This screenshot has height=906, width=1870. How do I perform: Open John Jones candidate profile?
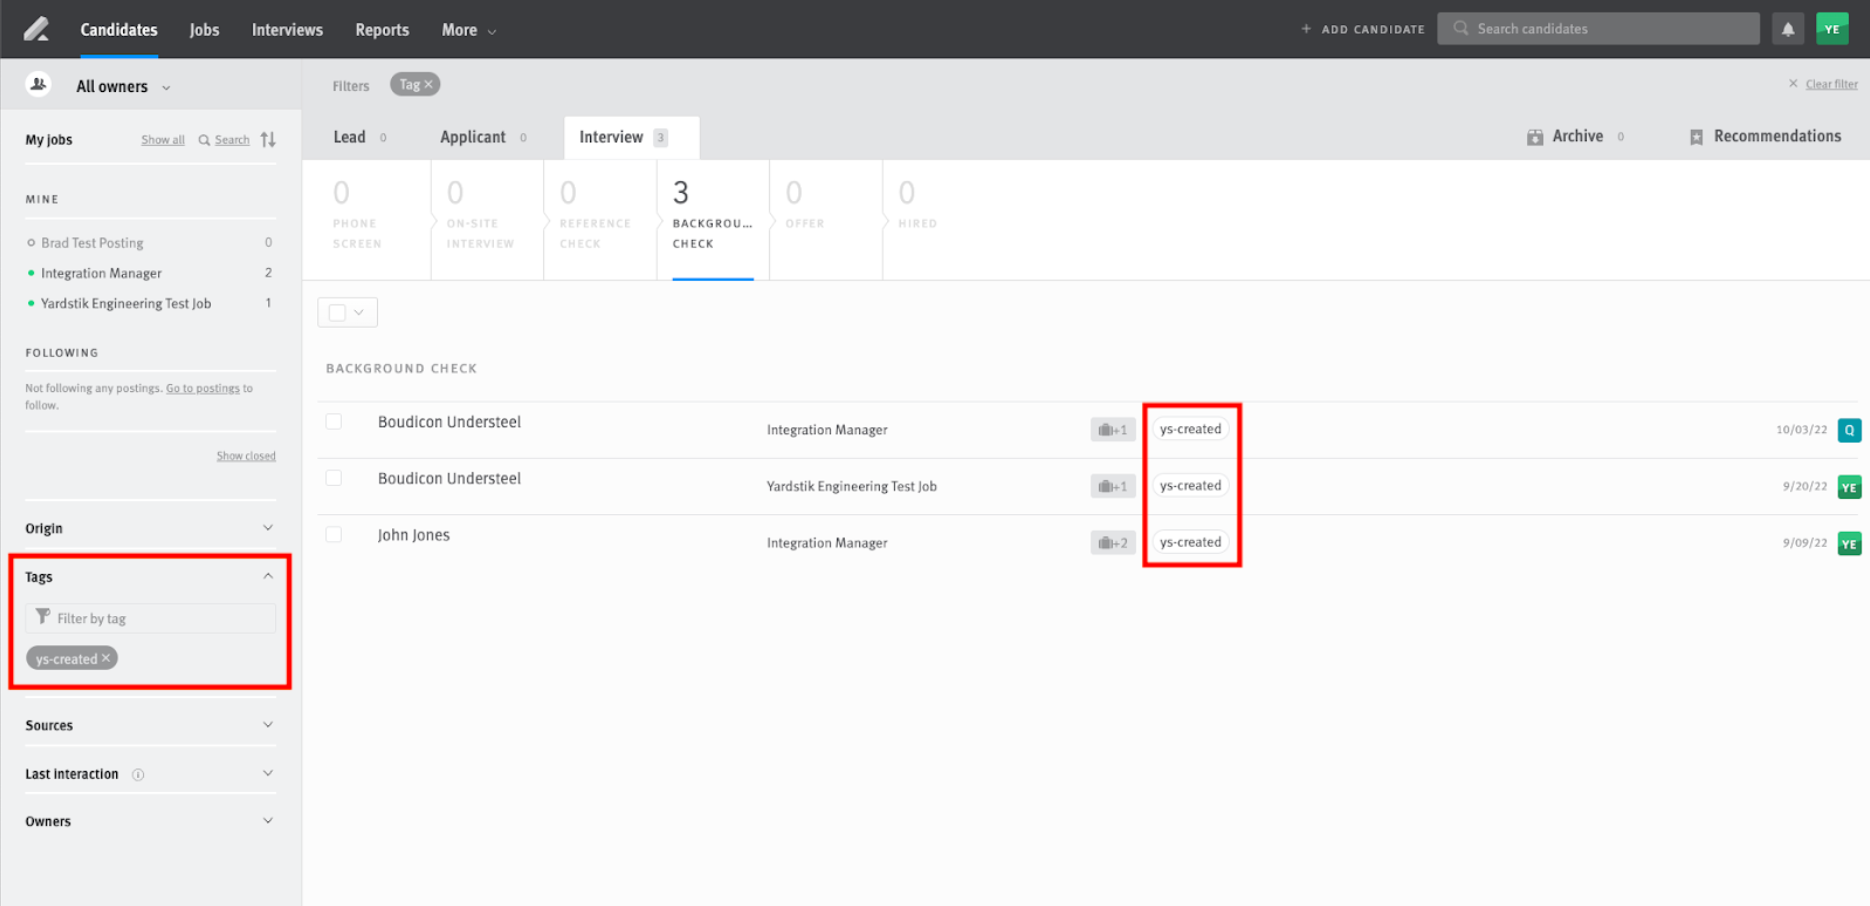click(414, 535)
